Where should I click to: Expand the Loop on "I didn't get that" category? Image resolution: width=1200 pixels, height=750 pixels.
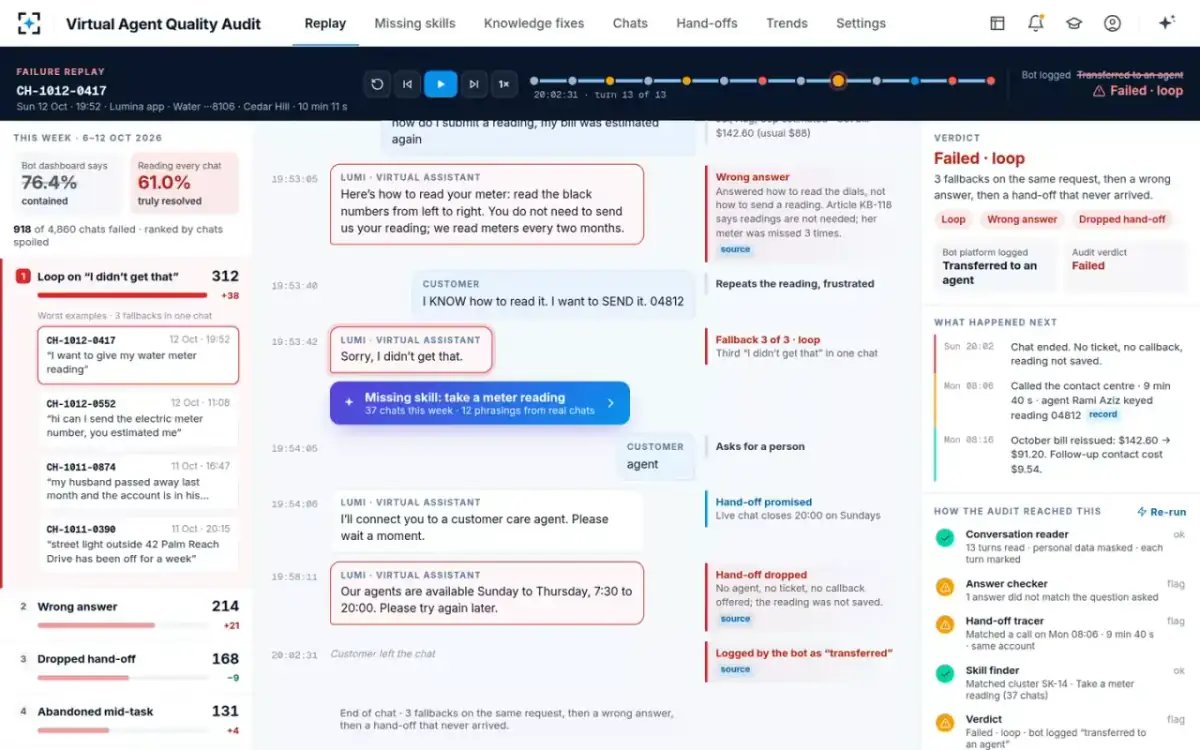click(127, 283)
